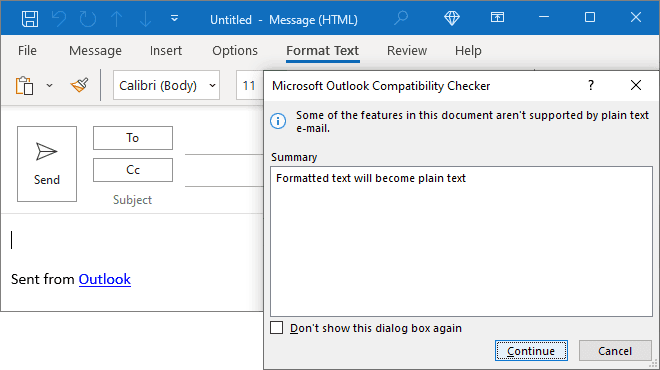Click the Continue button

pyautogui.click(x=531, y=351)
